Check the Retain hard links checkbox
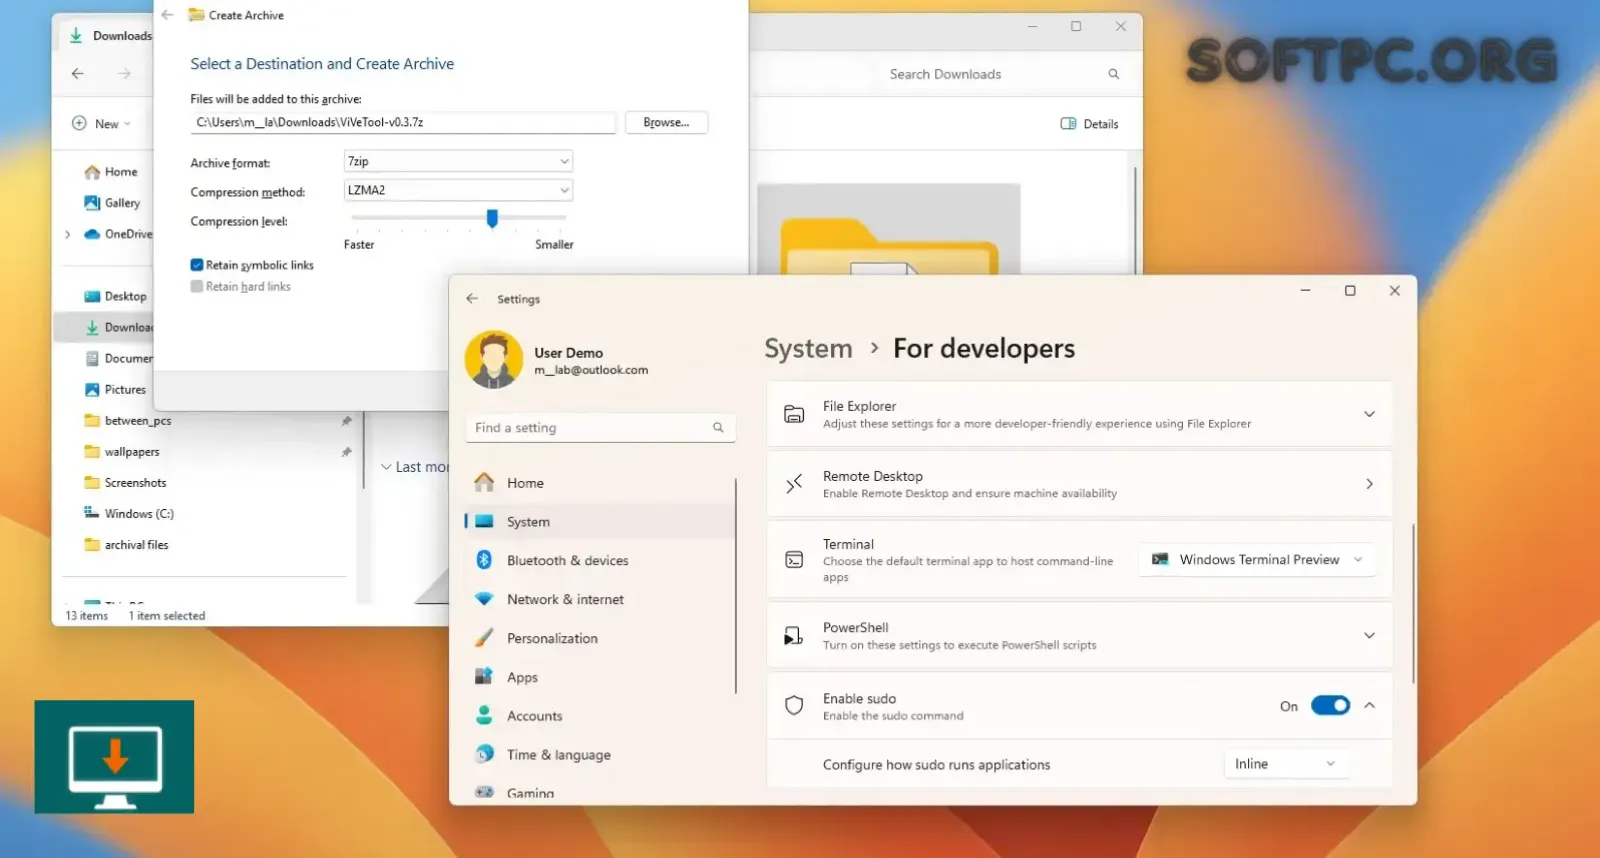The image size is (1600, 858). pyautogui.click(x=197, y=286)
